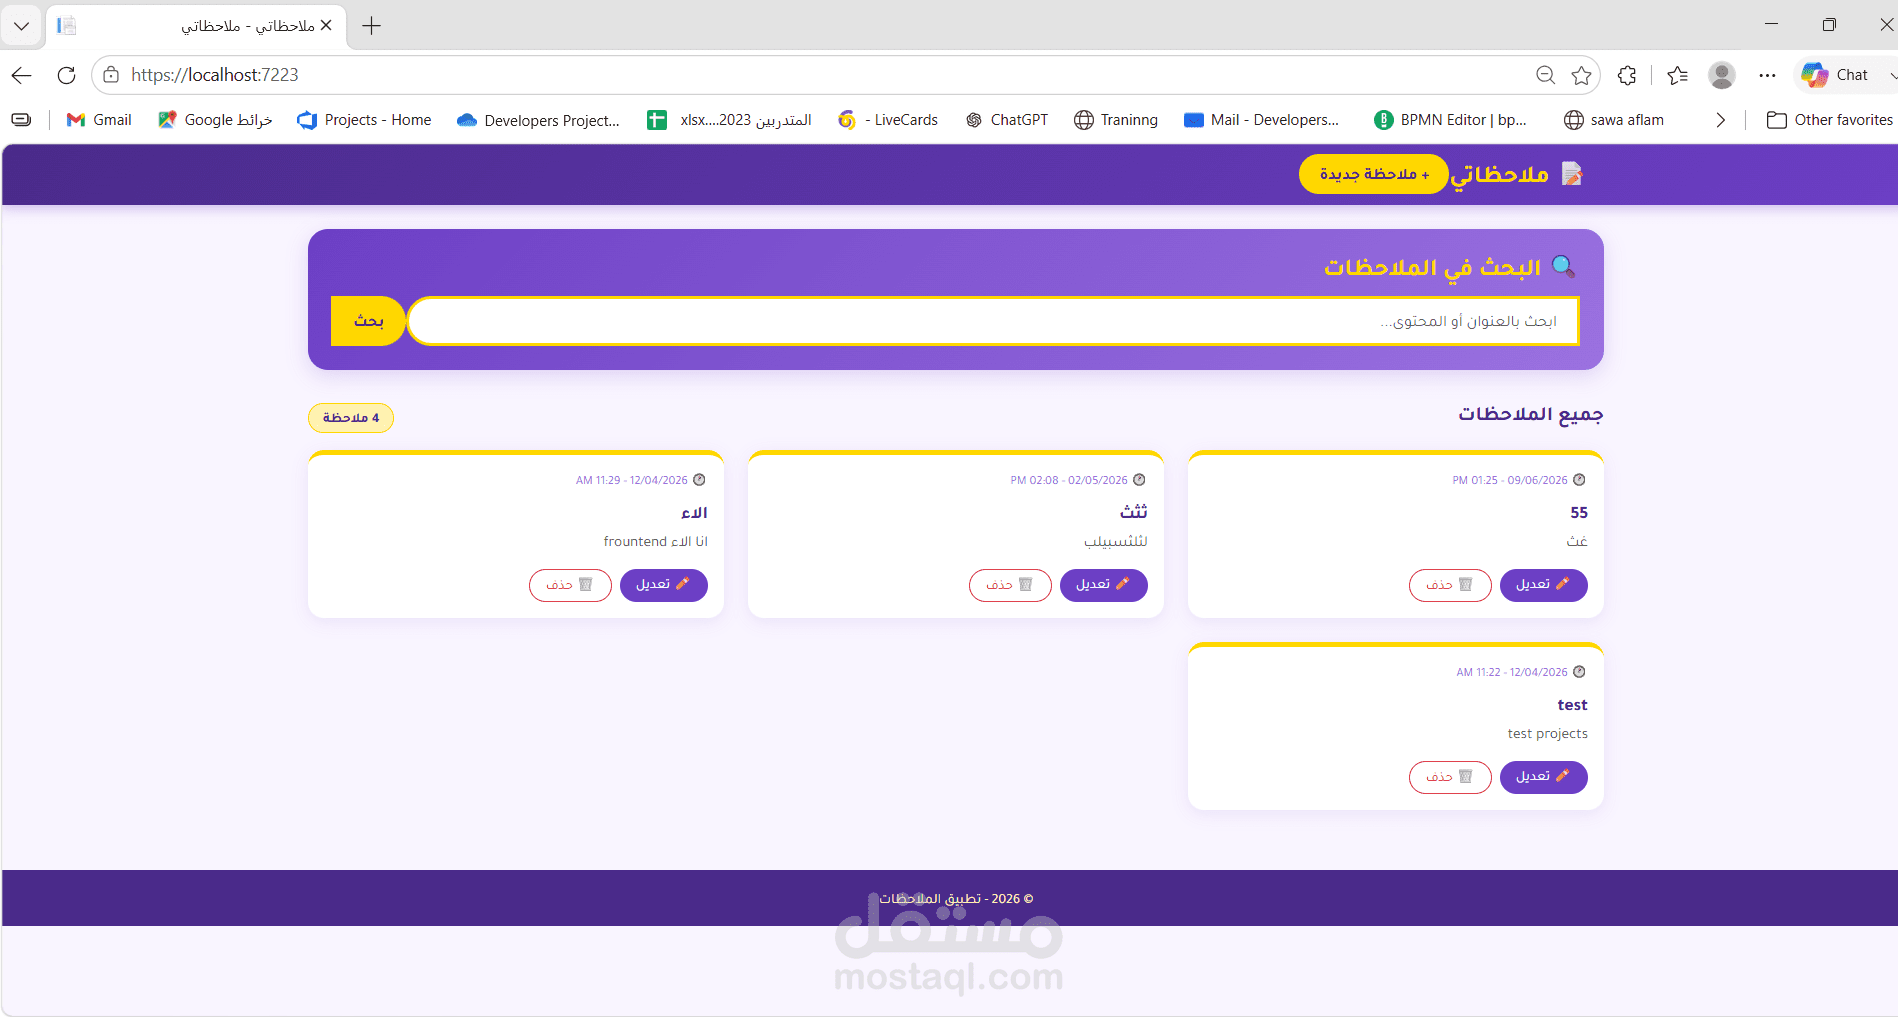Click the text test projects
Image resolution: width=1898 pixels, height=1017 pixels.
point(1547,734)
